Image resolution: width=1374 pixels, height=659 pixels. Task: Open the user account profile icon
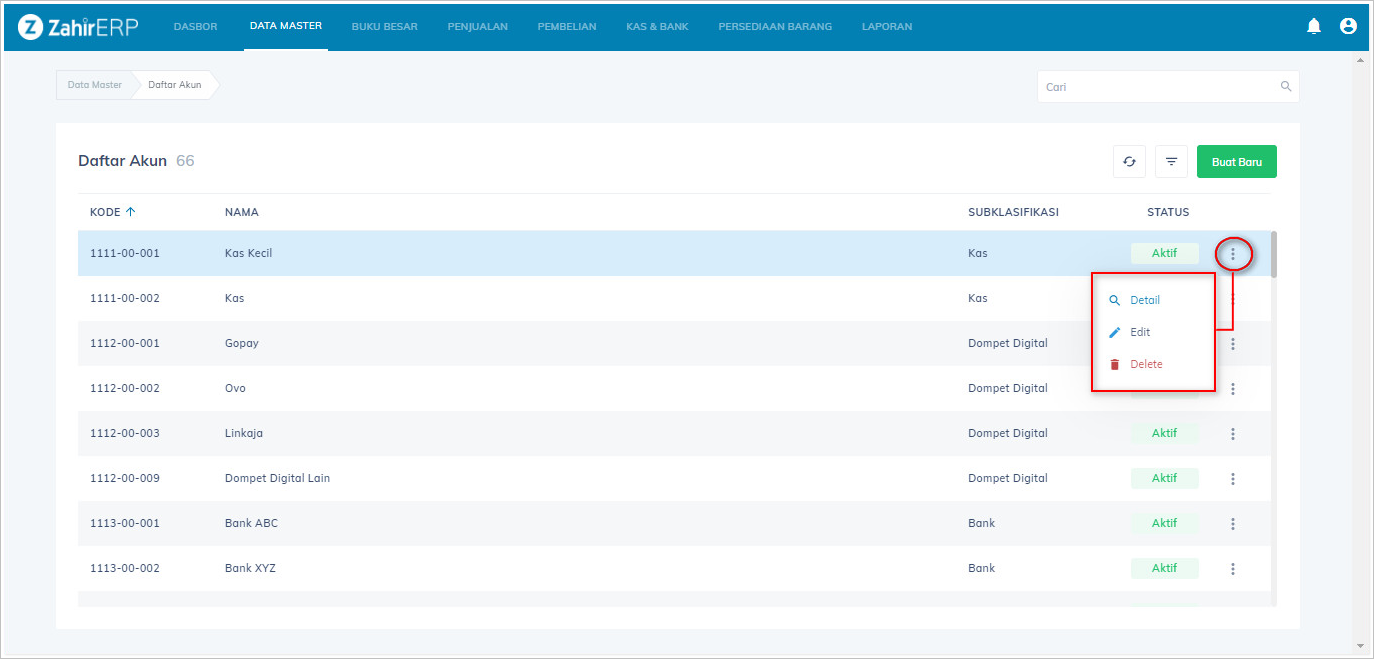point(1348,27)
